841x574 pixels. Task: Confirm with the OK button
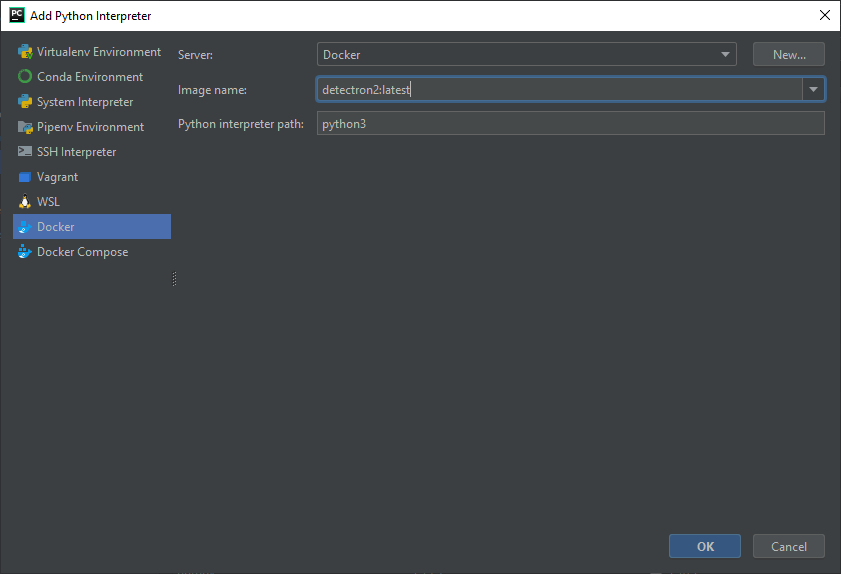[x=705, y=546]
